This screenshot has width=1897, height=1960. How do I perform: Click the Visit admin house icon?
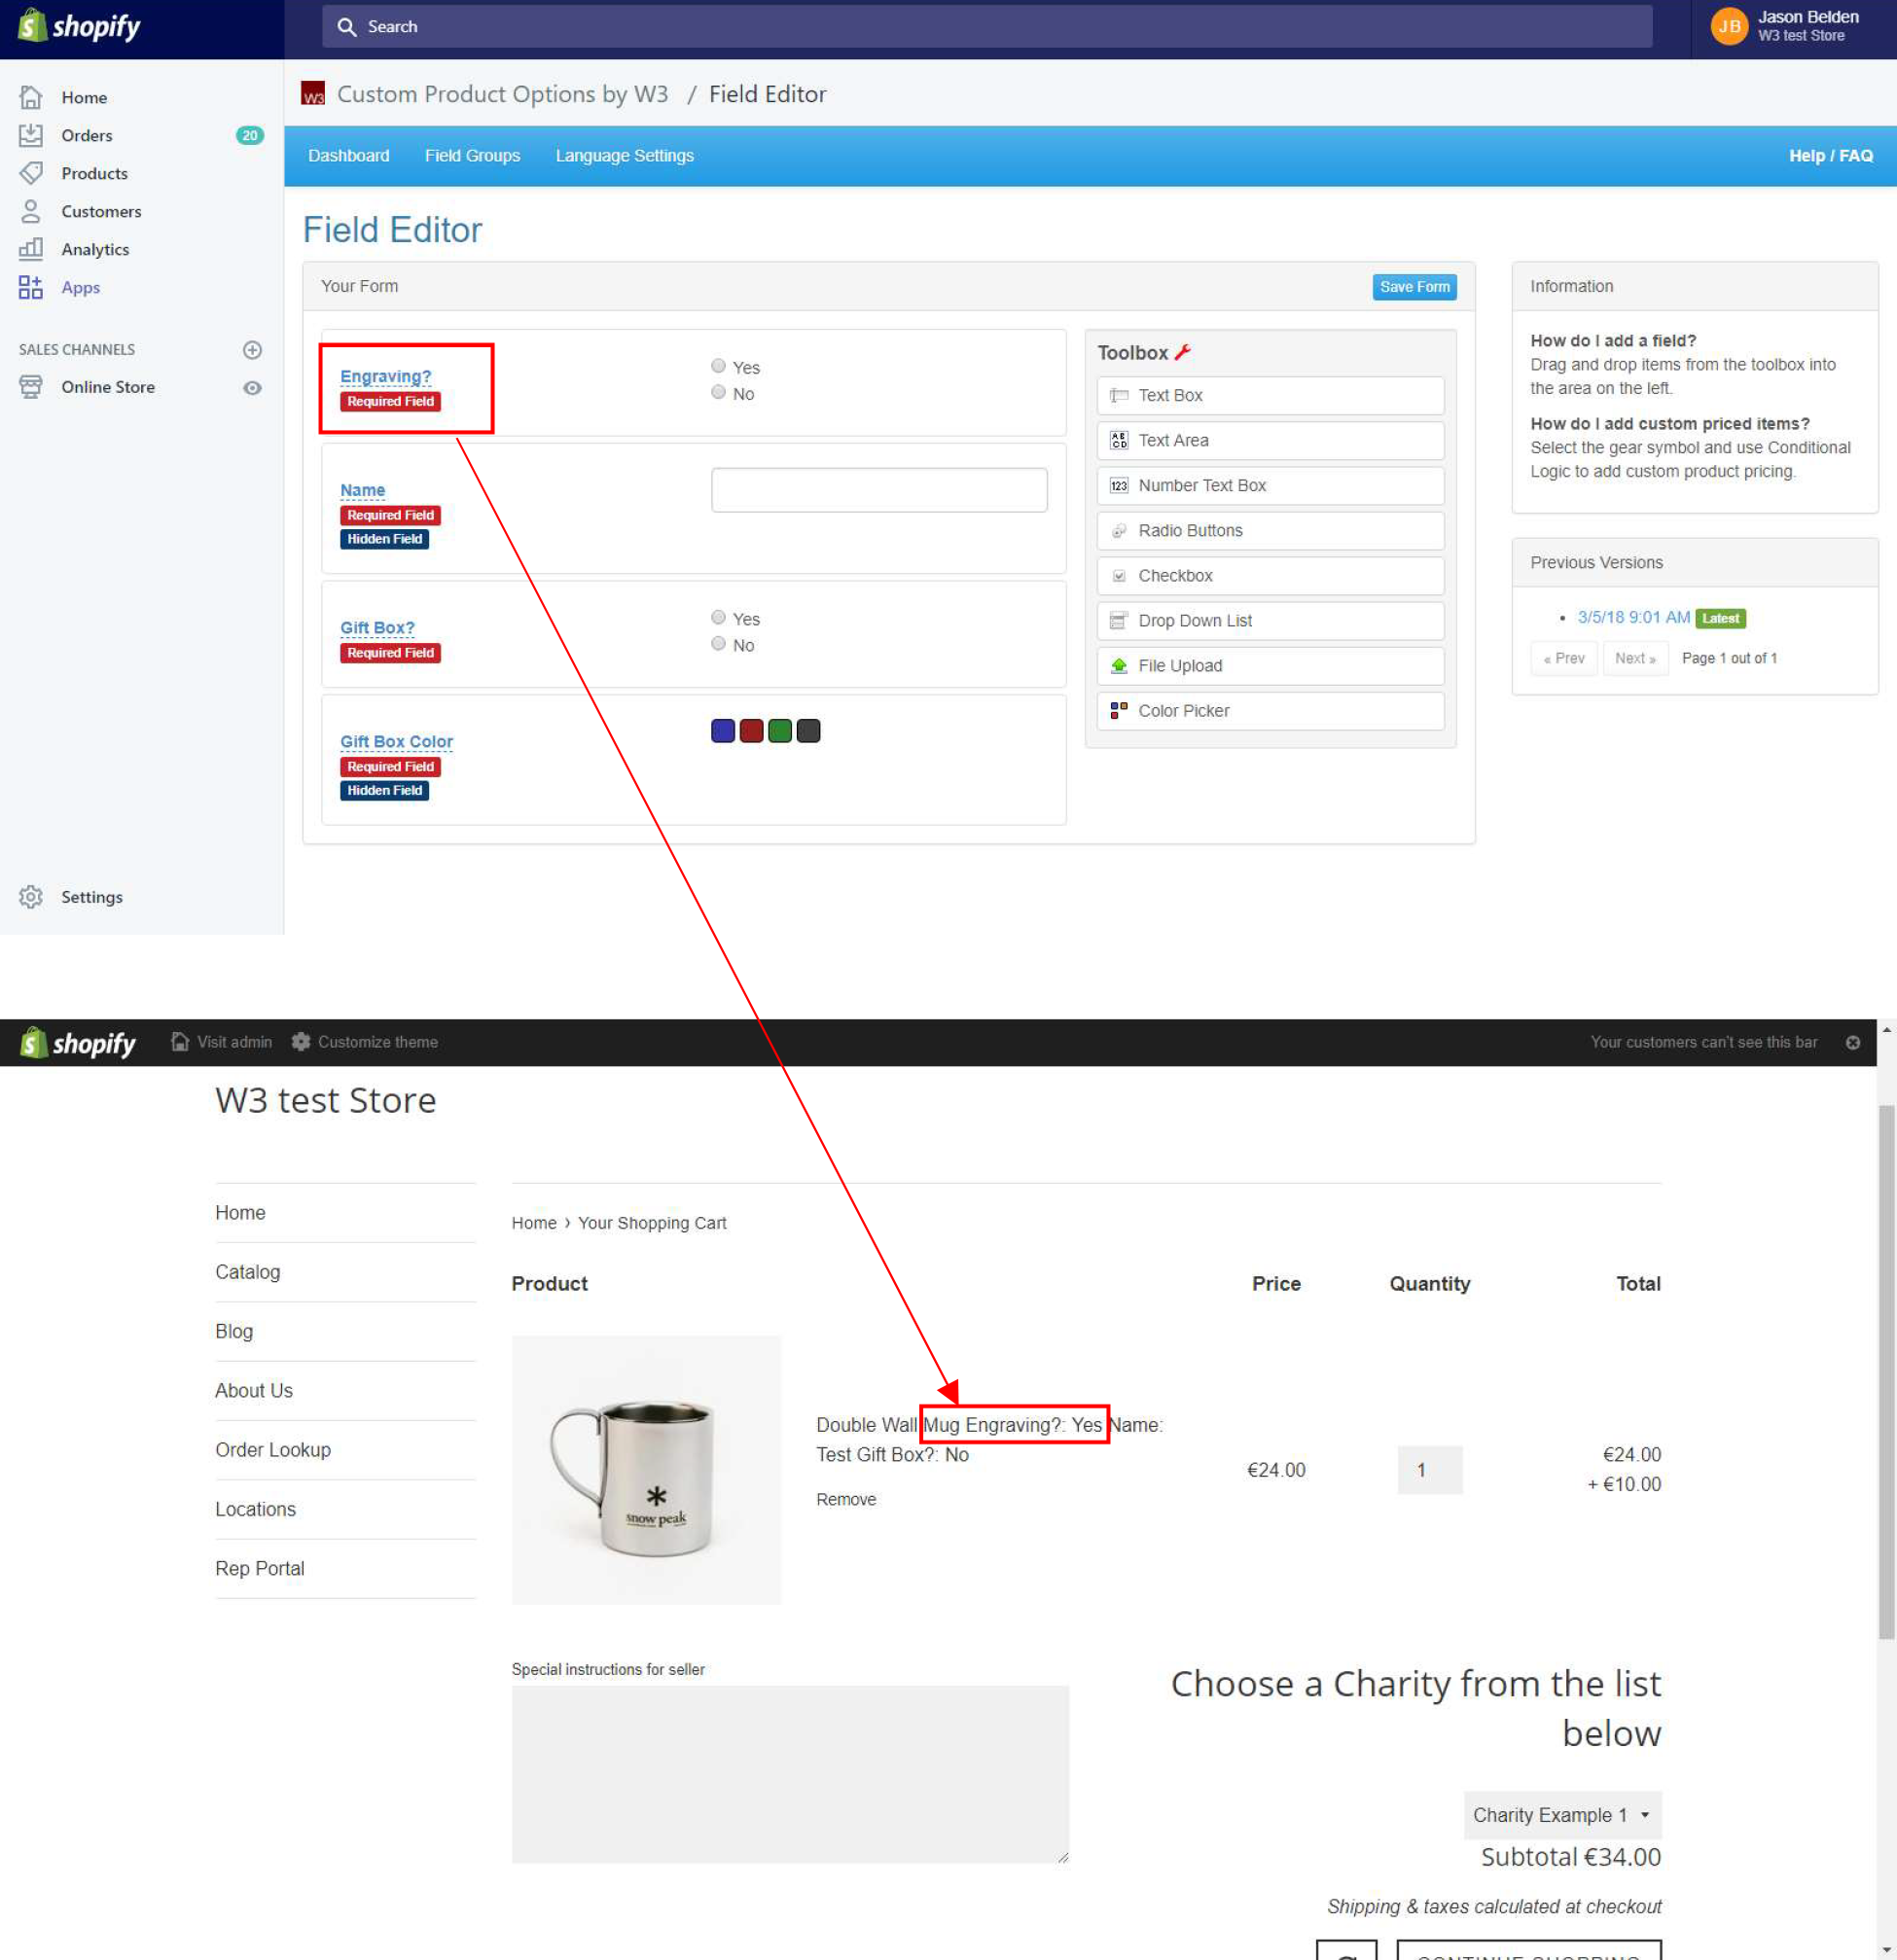180,1042
